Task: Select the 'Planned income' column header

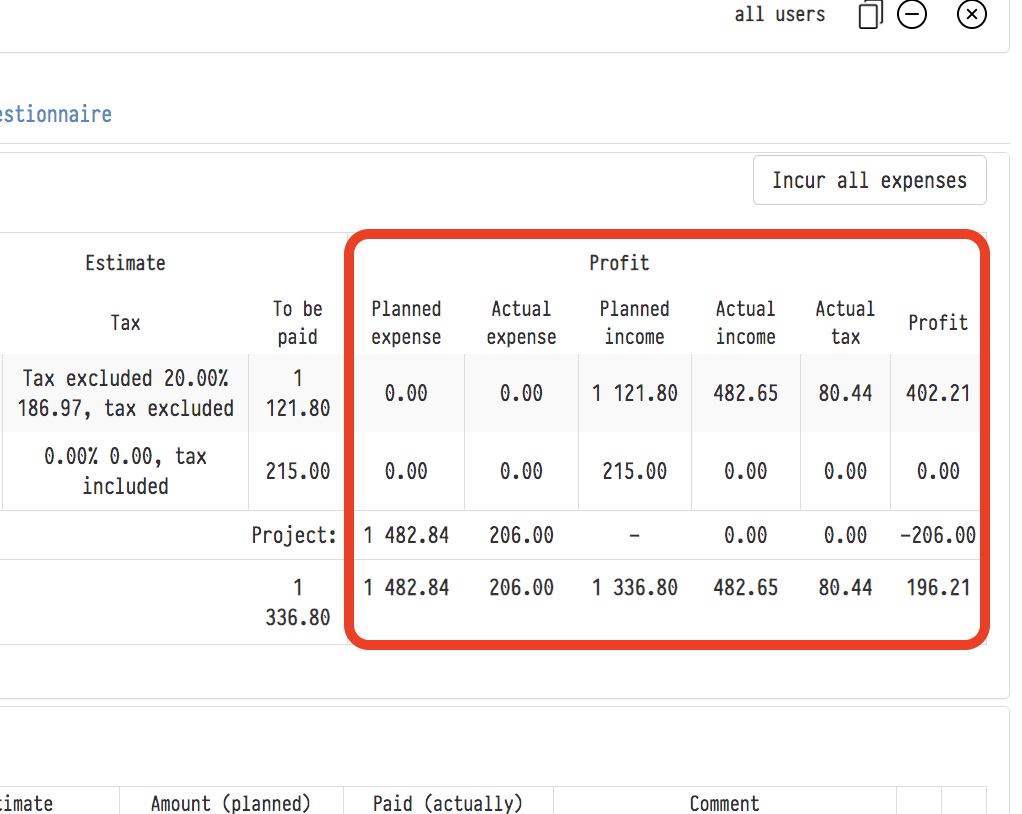Action: [x=634, y=323]
